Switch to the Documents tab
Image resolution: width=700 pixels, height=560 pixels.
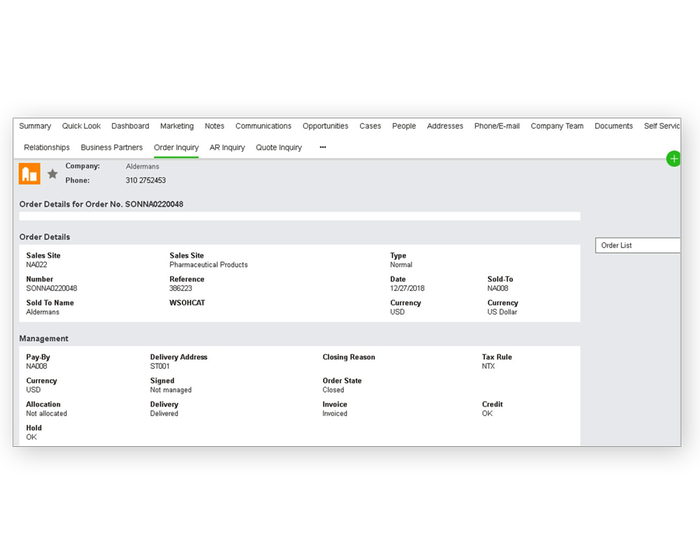pyautogui.click(x=613, y=126)
